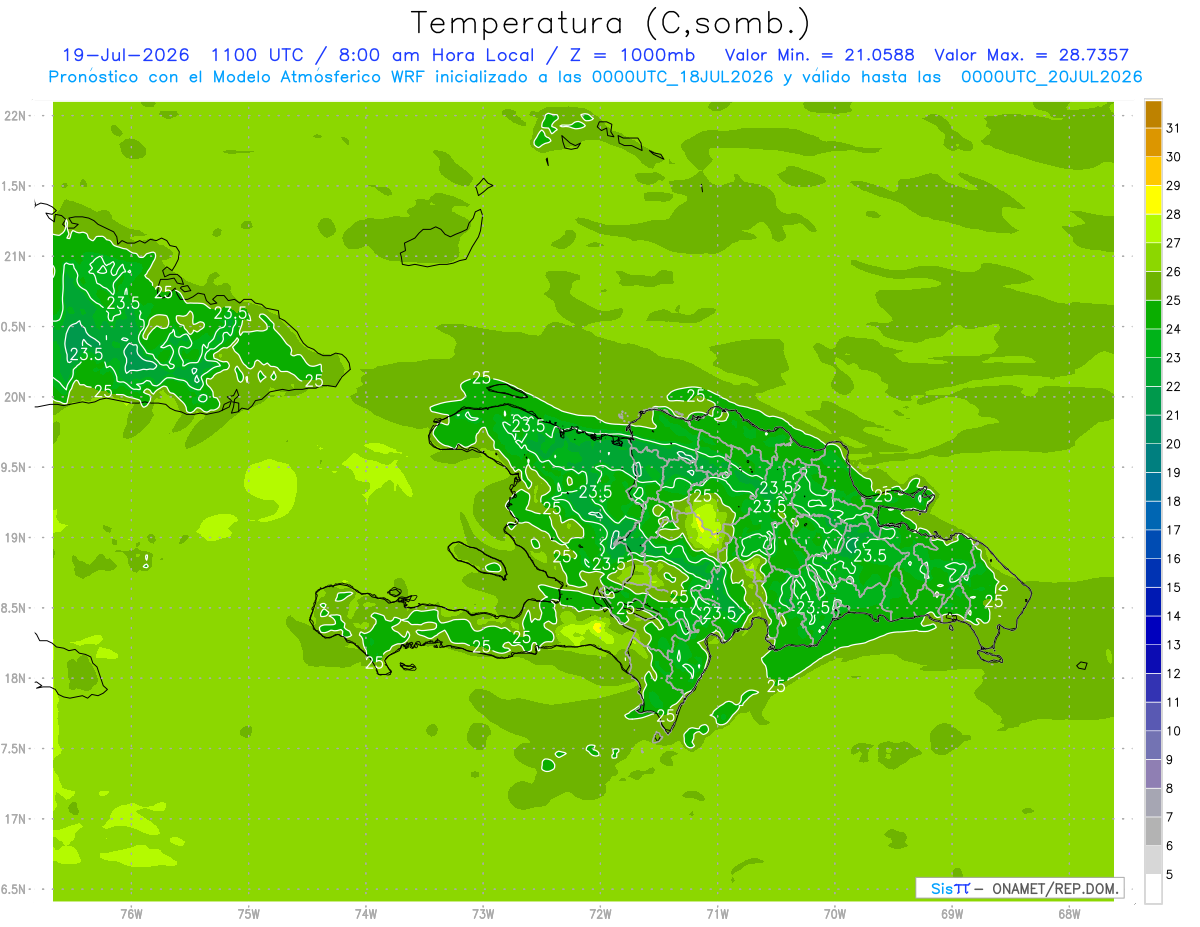Click the legend number 20 label
Screen dimensions: 1200x927
pyautogui.click(x=1174, y=444)
